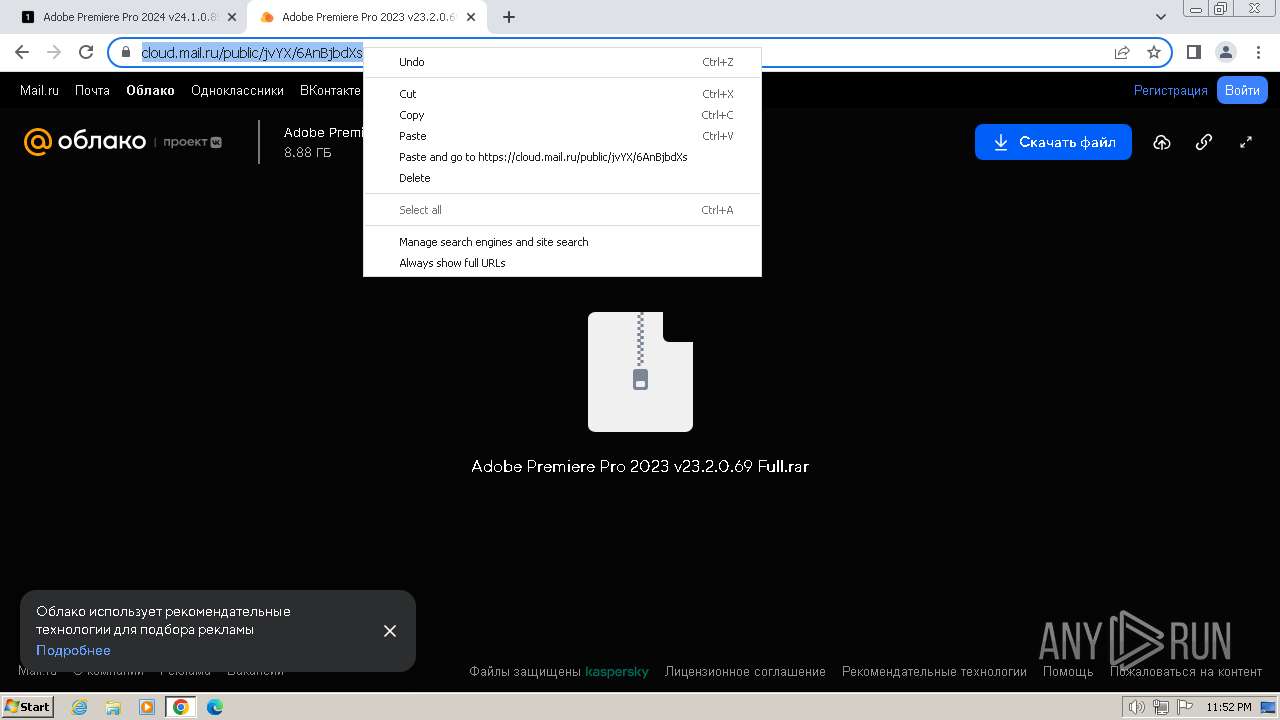Screen dimensions: 1280x720
Task: Click the Chrome icon in taskbar
Action: (x=181, y=707)
